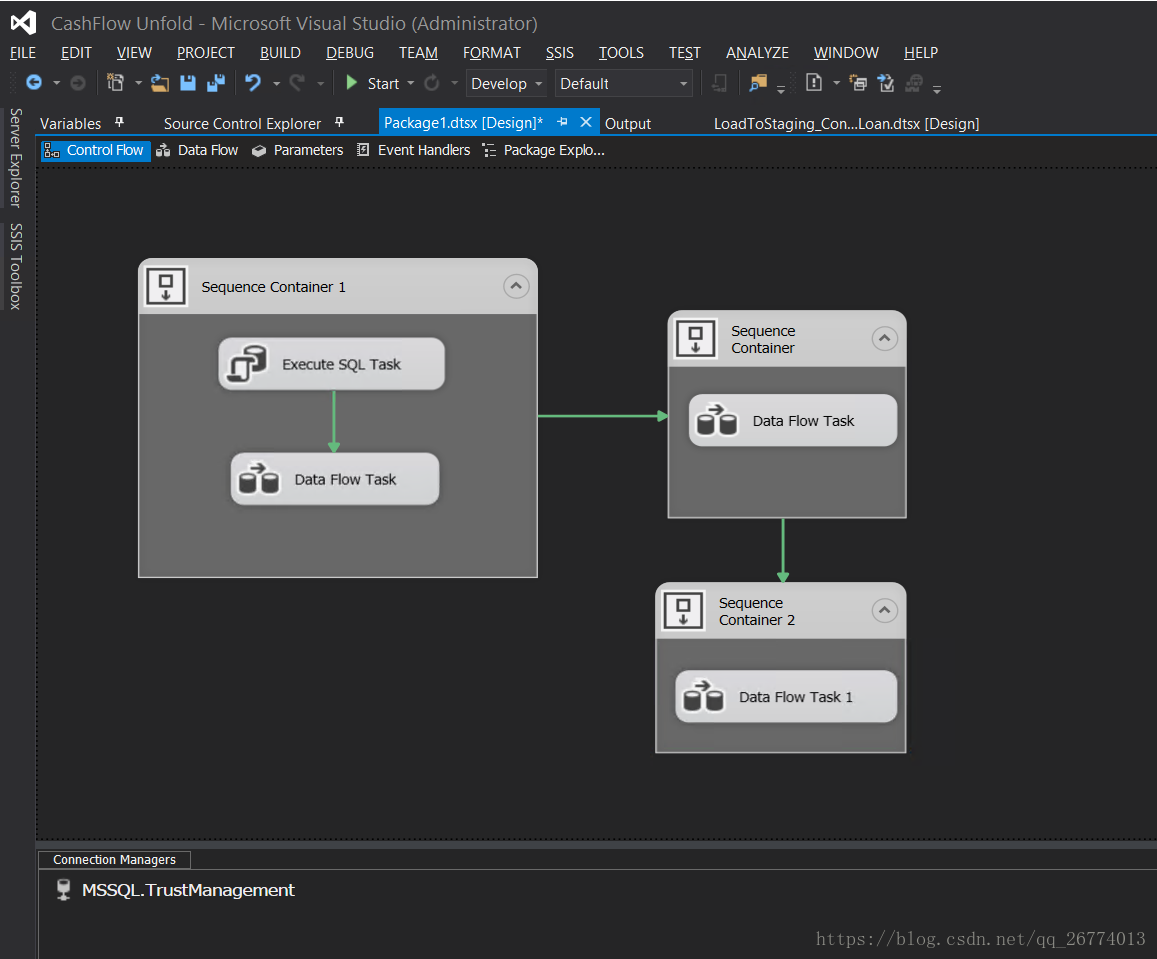Pin the Source Control Explorer tab
Image resolution: width=1157 pixels, height=959 pixels.
339,122
